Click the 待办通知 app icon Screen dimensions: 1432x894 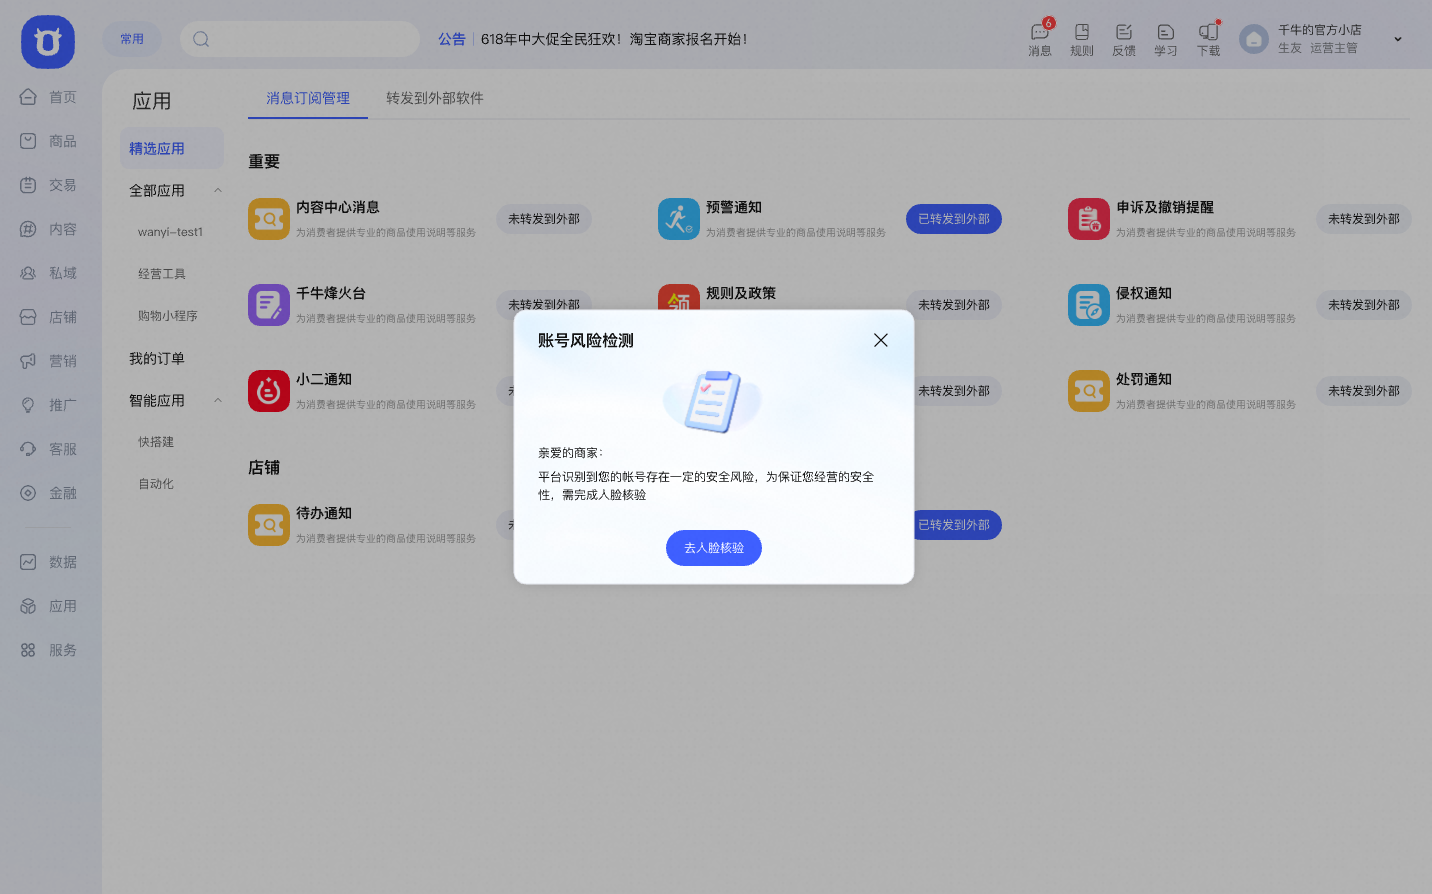click(269, 525)
